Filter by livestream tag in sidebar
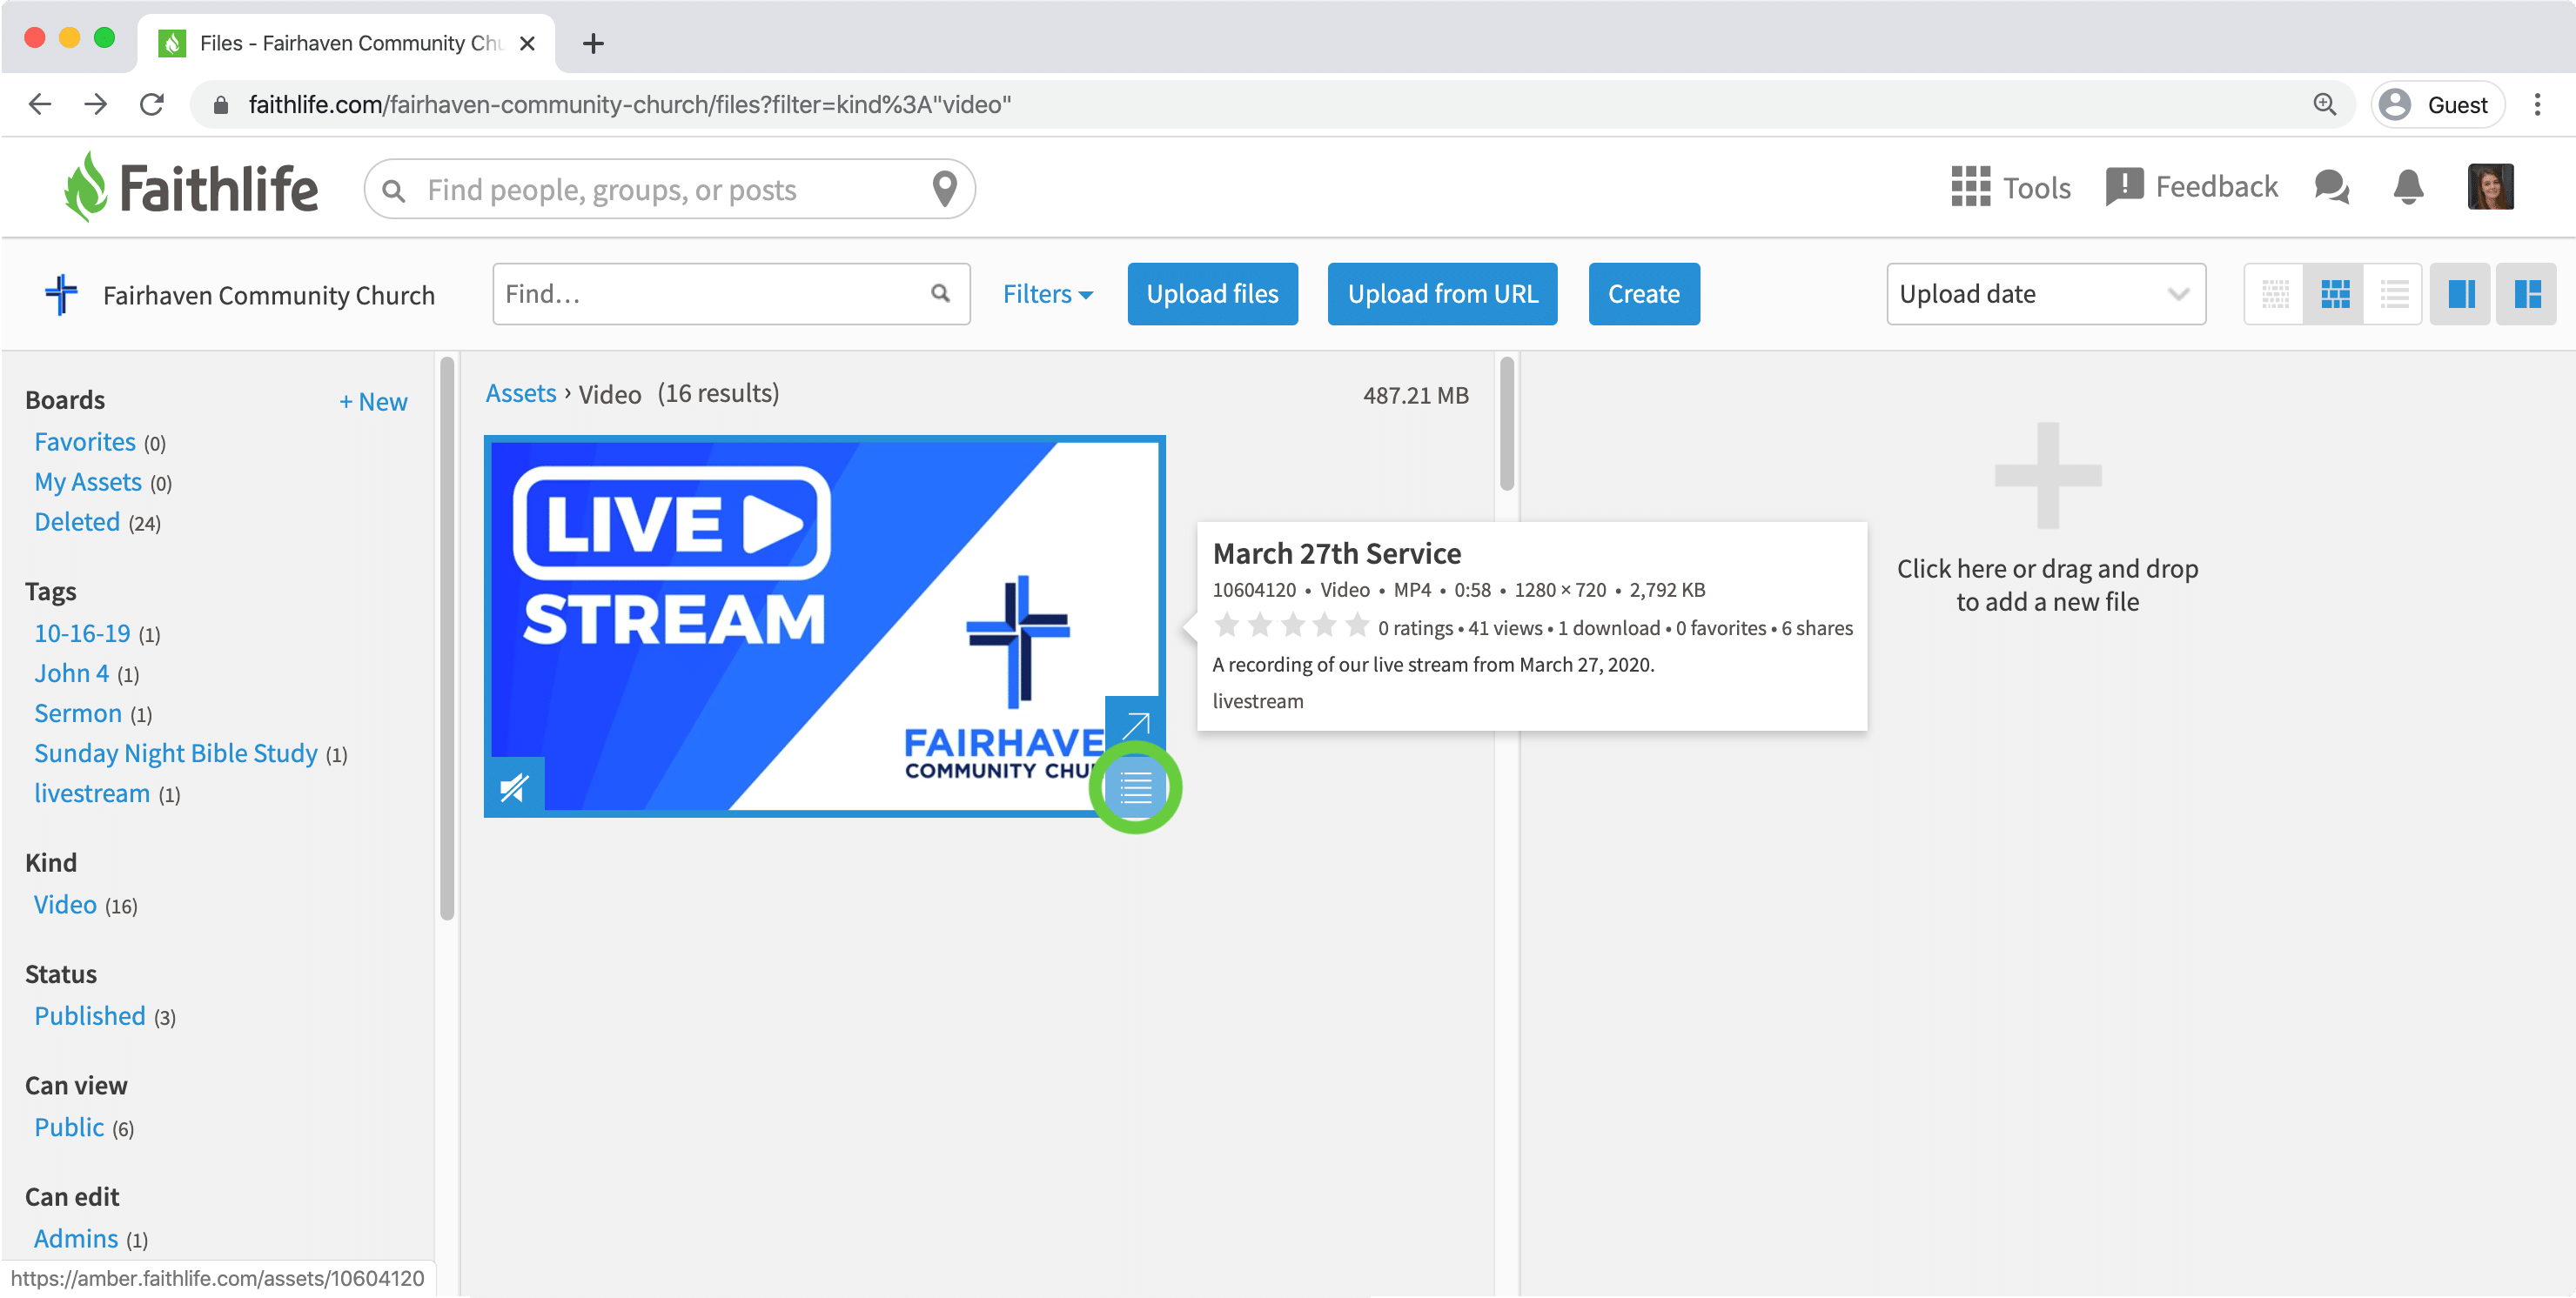Screen dimensions: 2576x1298 click(x=92, y=793)
